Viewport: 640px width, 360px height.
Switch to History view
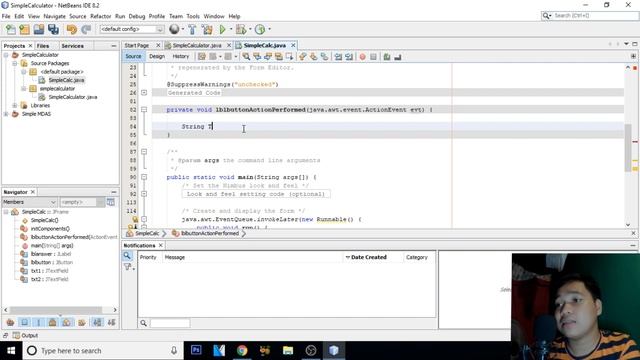pyautogui.click(x=180, y=56)
